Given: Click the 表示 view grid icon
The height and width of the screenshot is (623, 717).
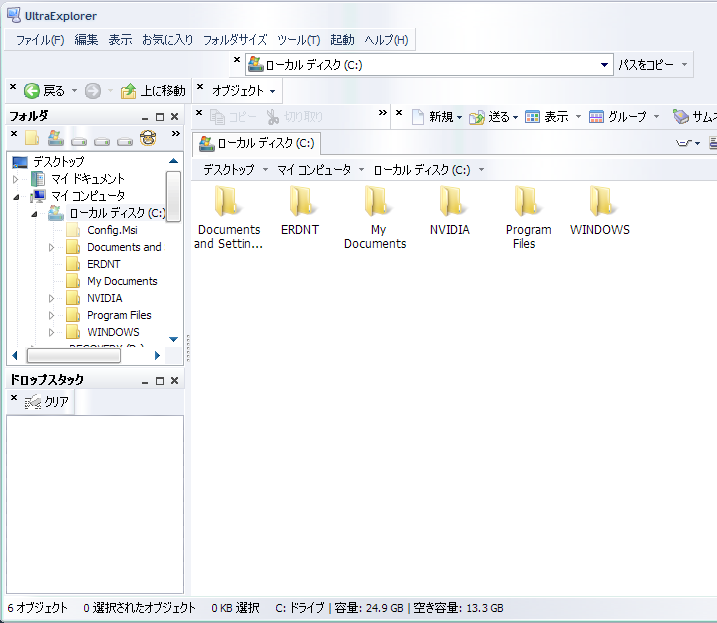Looking at the screenshot, I should click(532, 117).
